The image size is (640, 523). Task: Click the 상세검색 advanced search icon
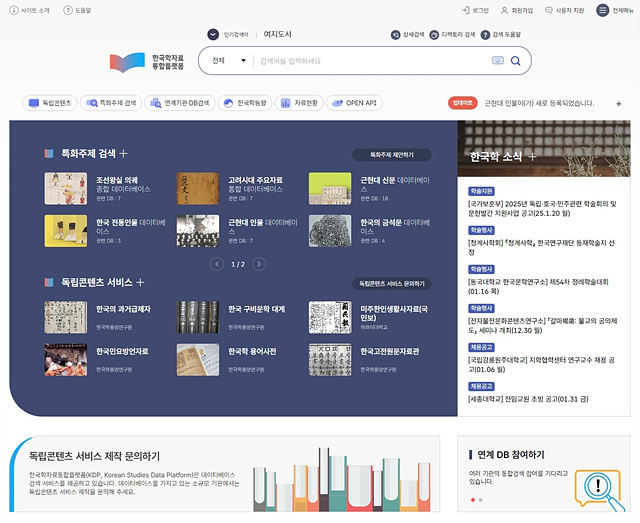point(395,35)
